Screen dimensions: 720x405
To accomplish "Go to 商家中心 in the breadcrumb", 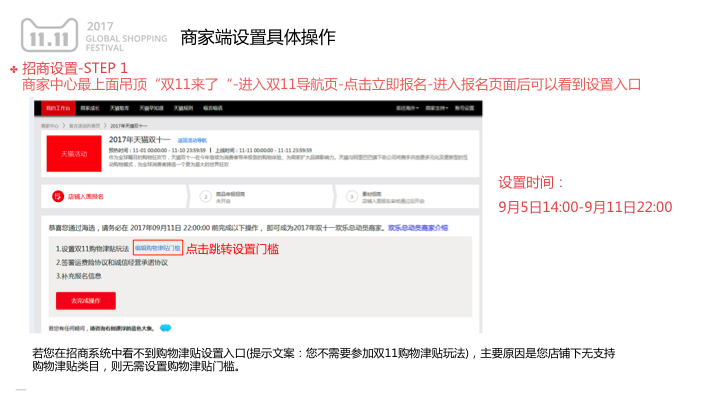I will pos(50,126).
